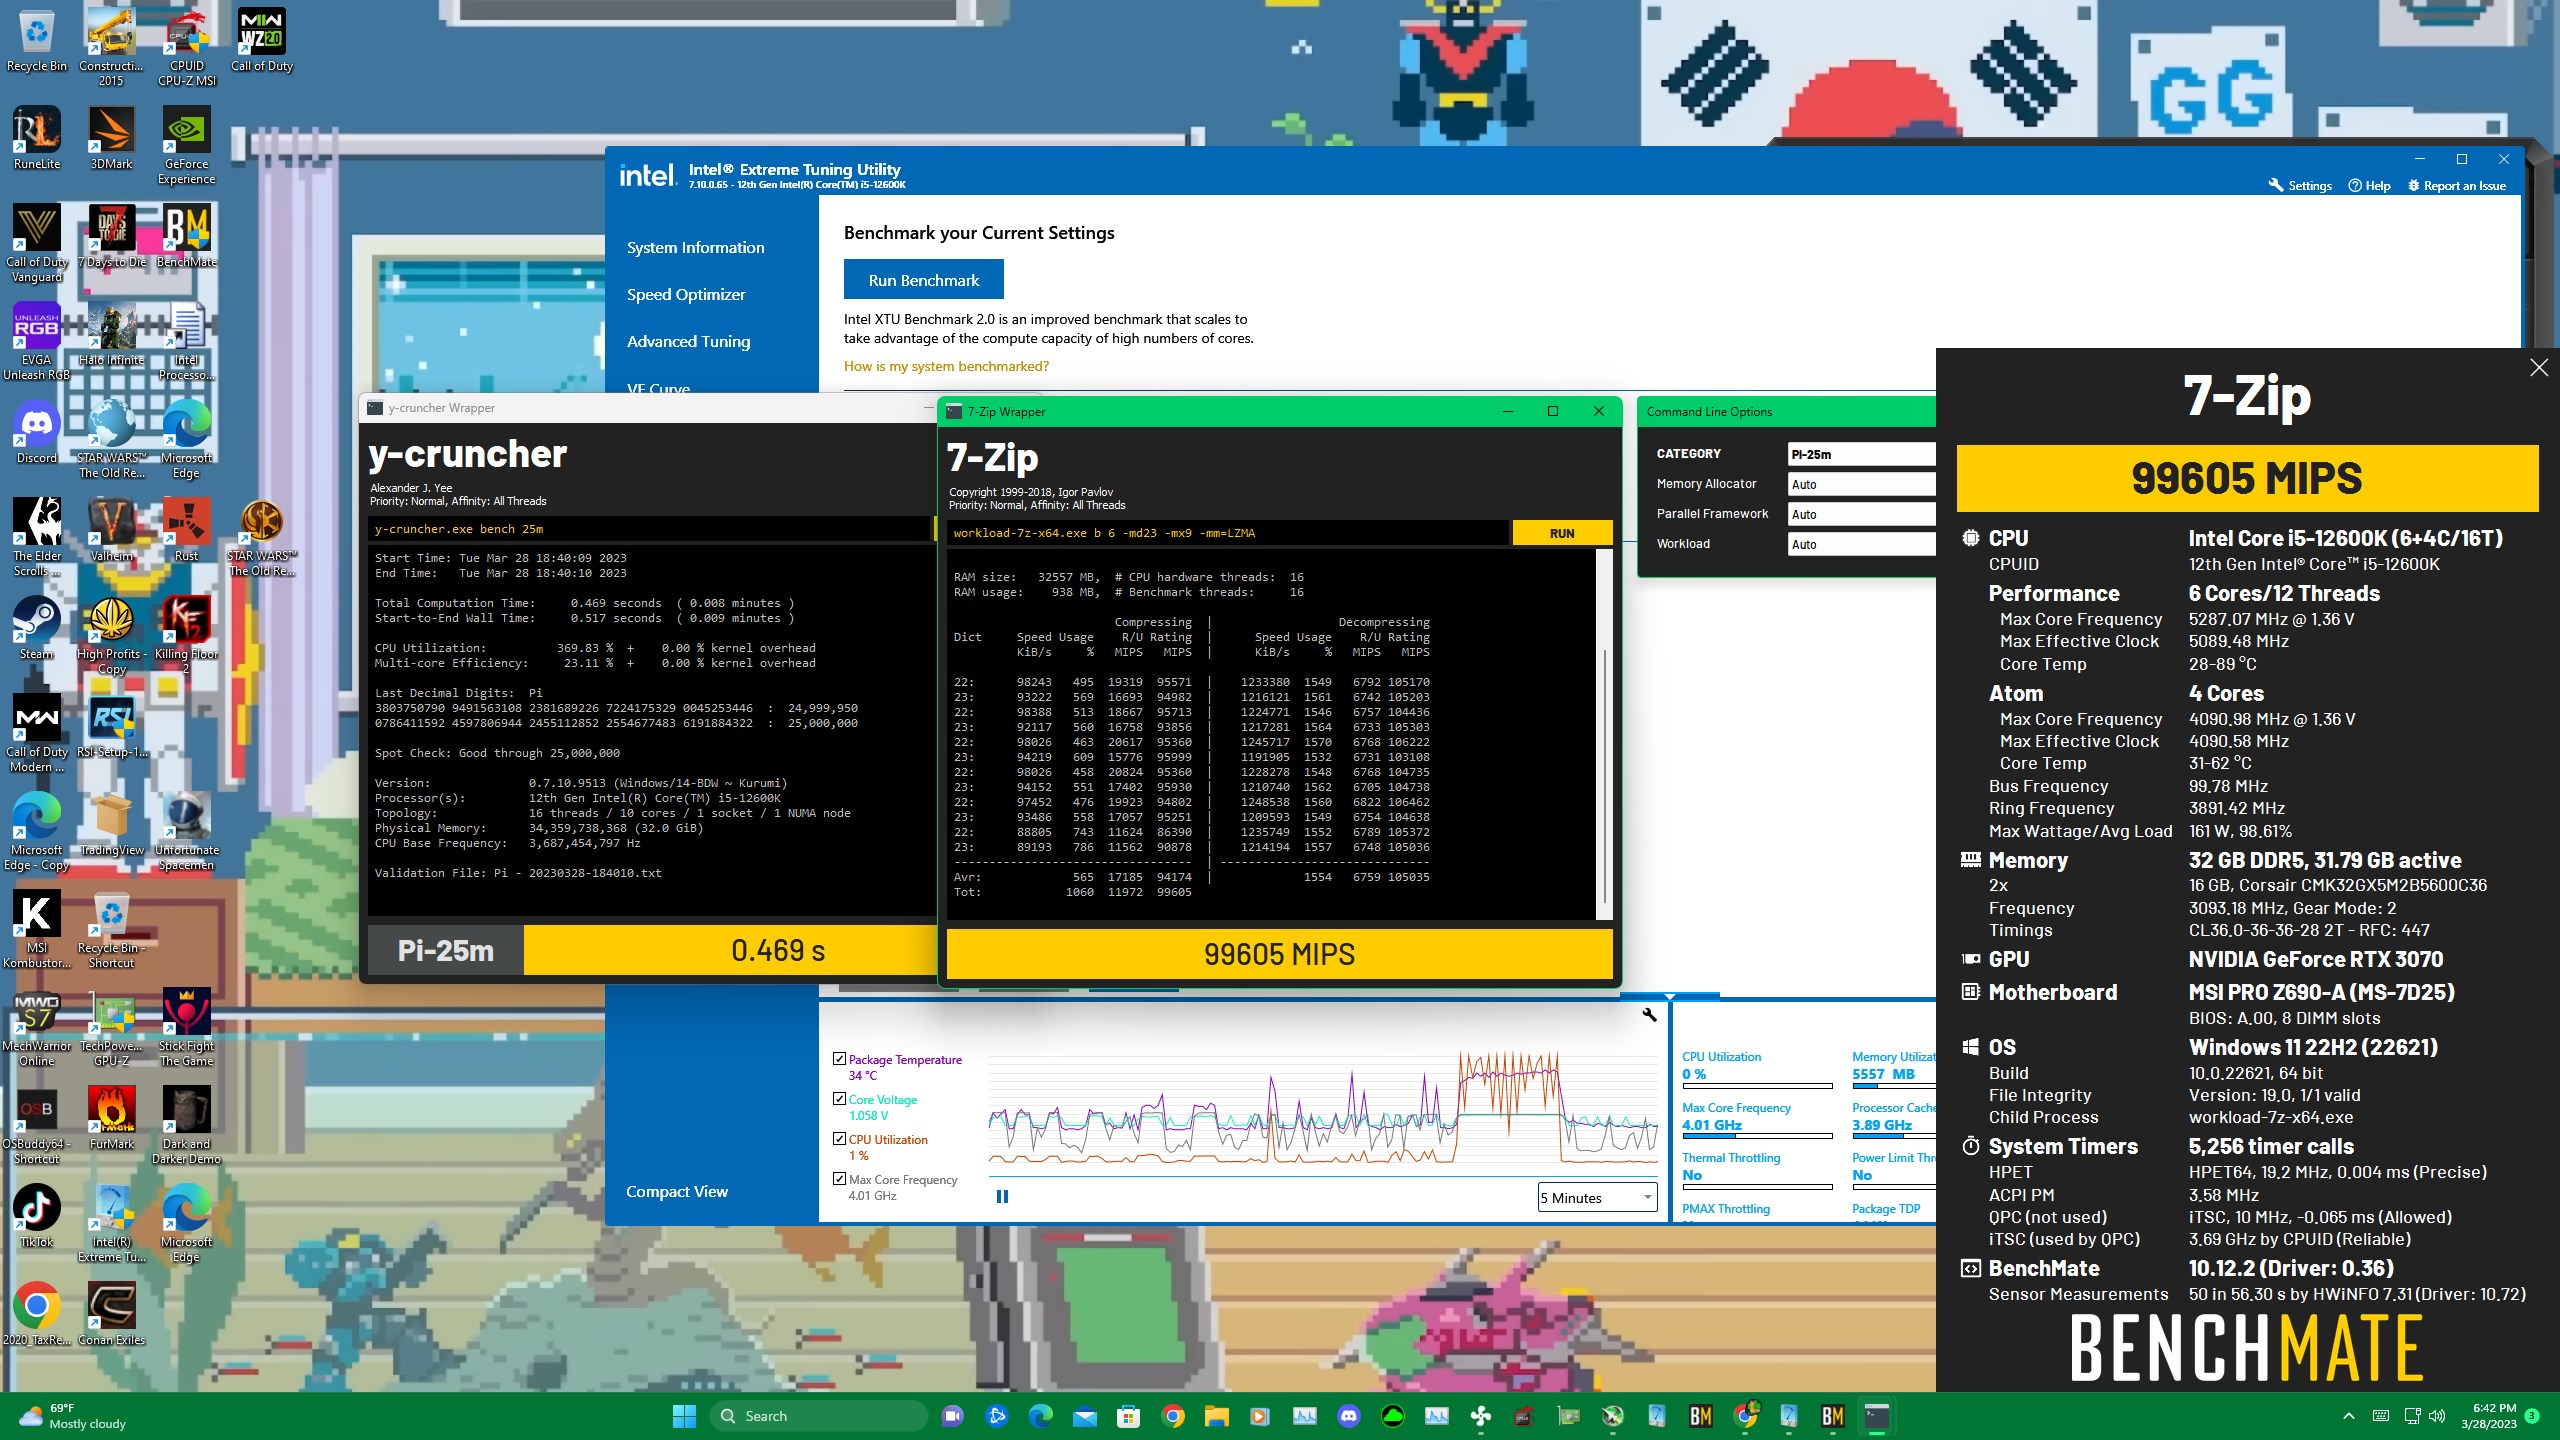Launch 3DMark from the desktop

click(x=111, y=138)
